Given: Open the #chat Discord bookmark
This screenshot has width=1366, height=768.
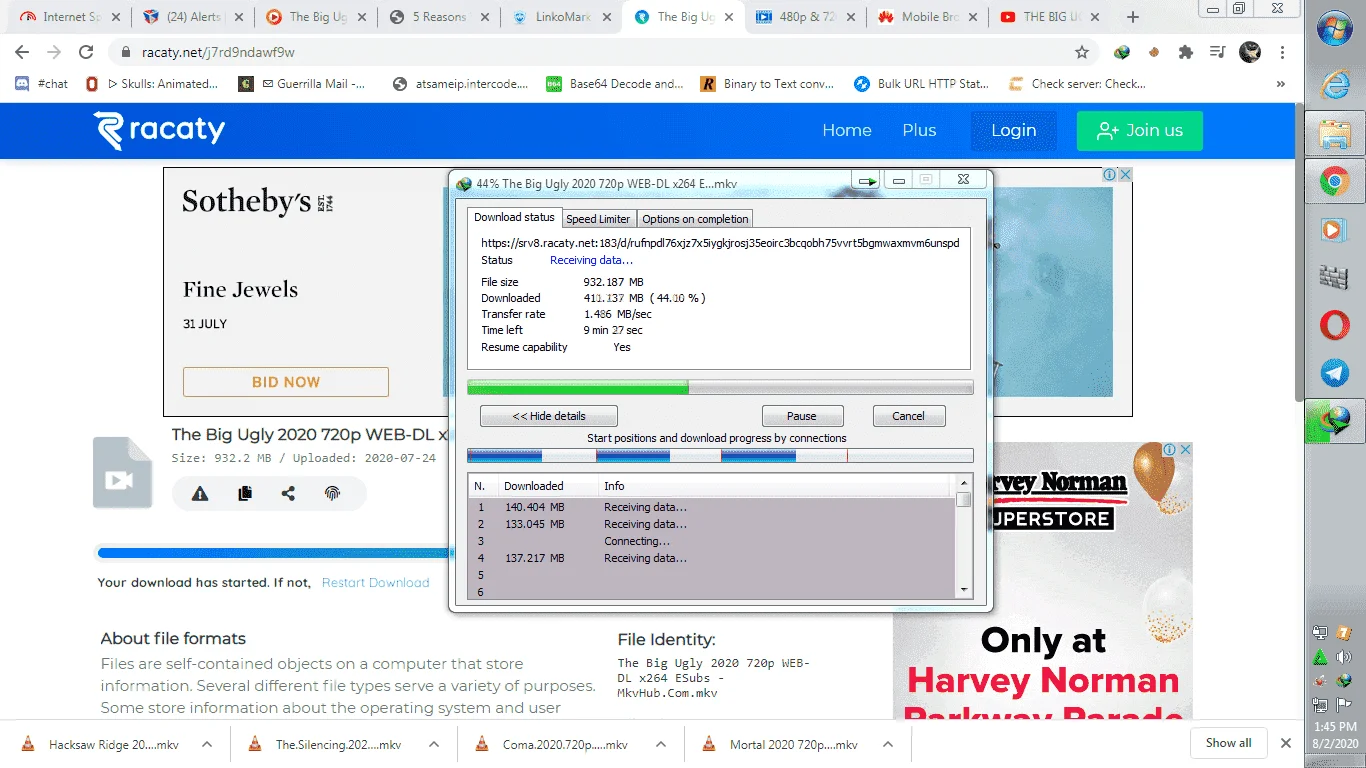Looking at the screenshot, I should 42,84.
